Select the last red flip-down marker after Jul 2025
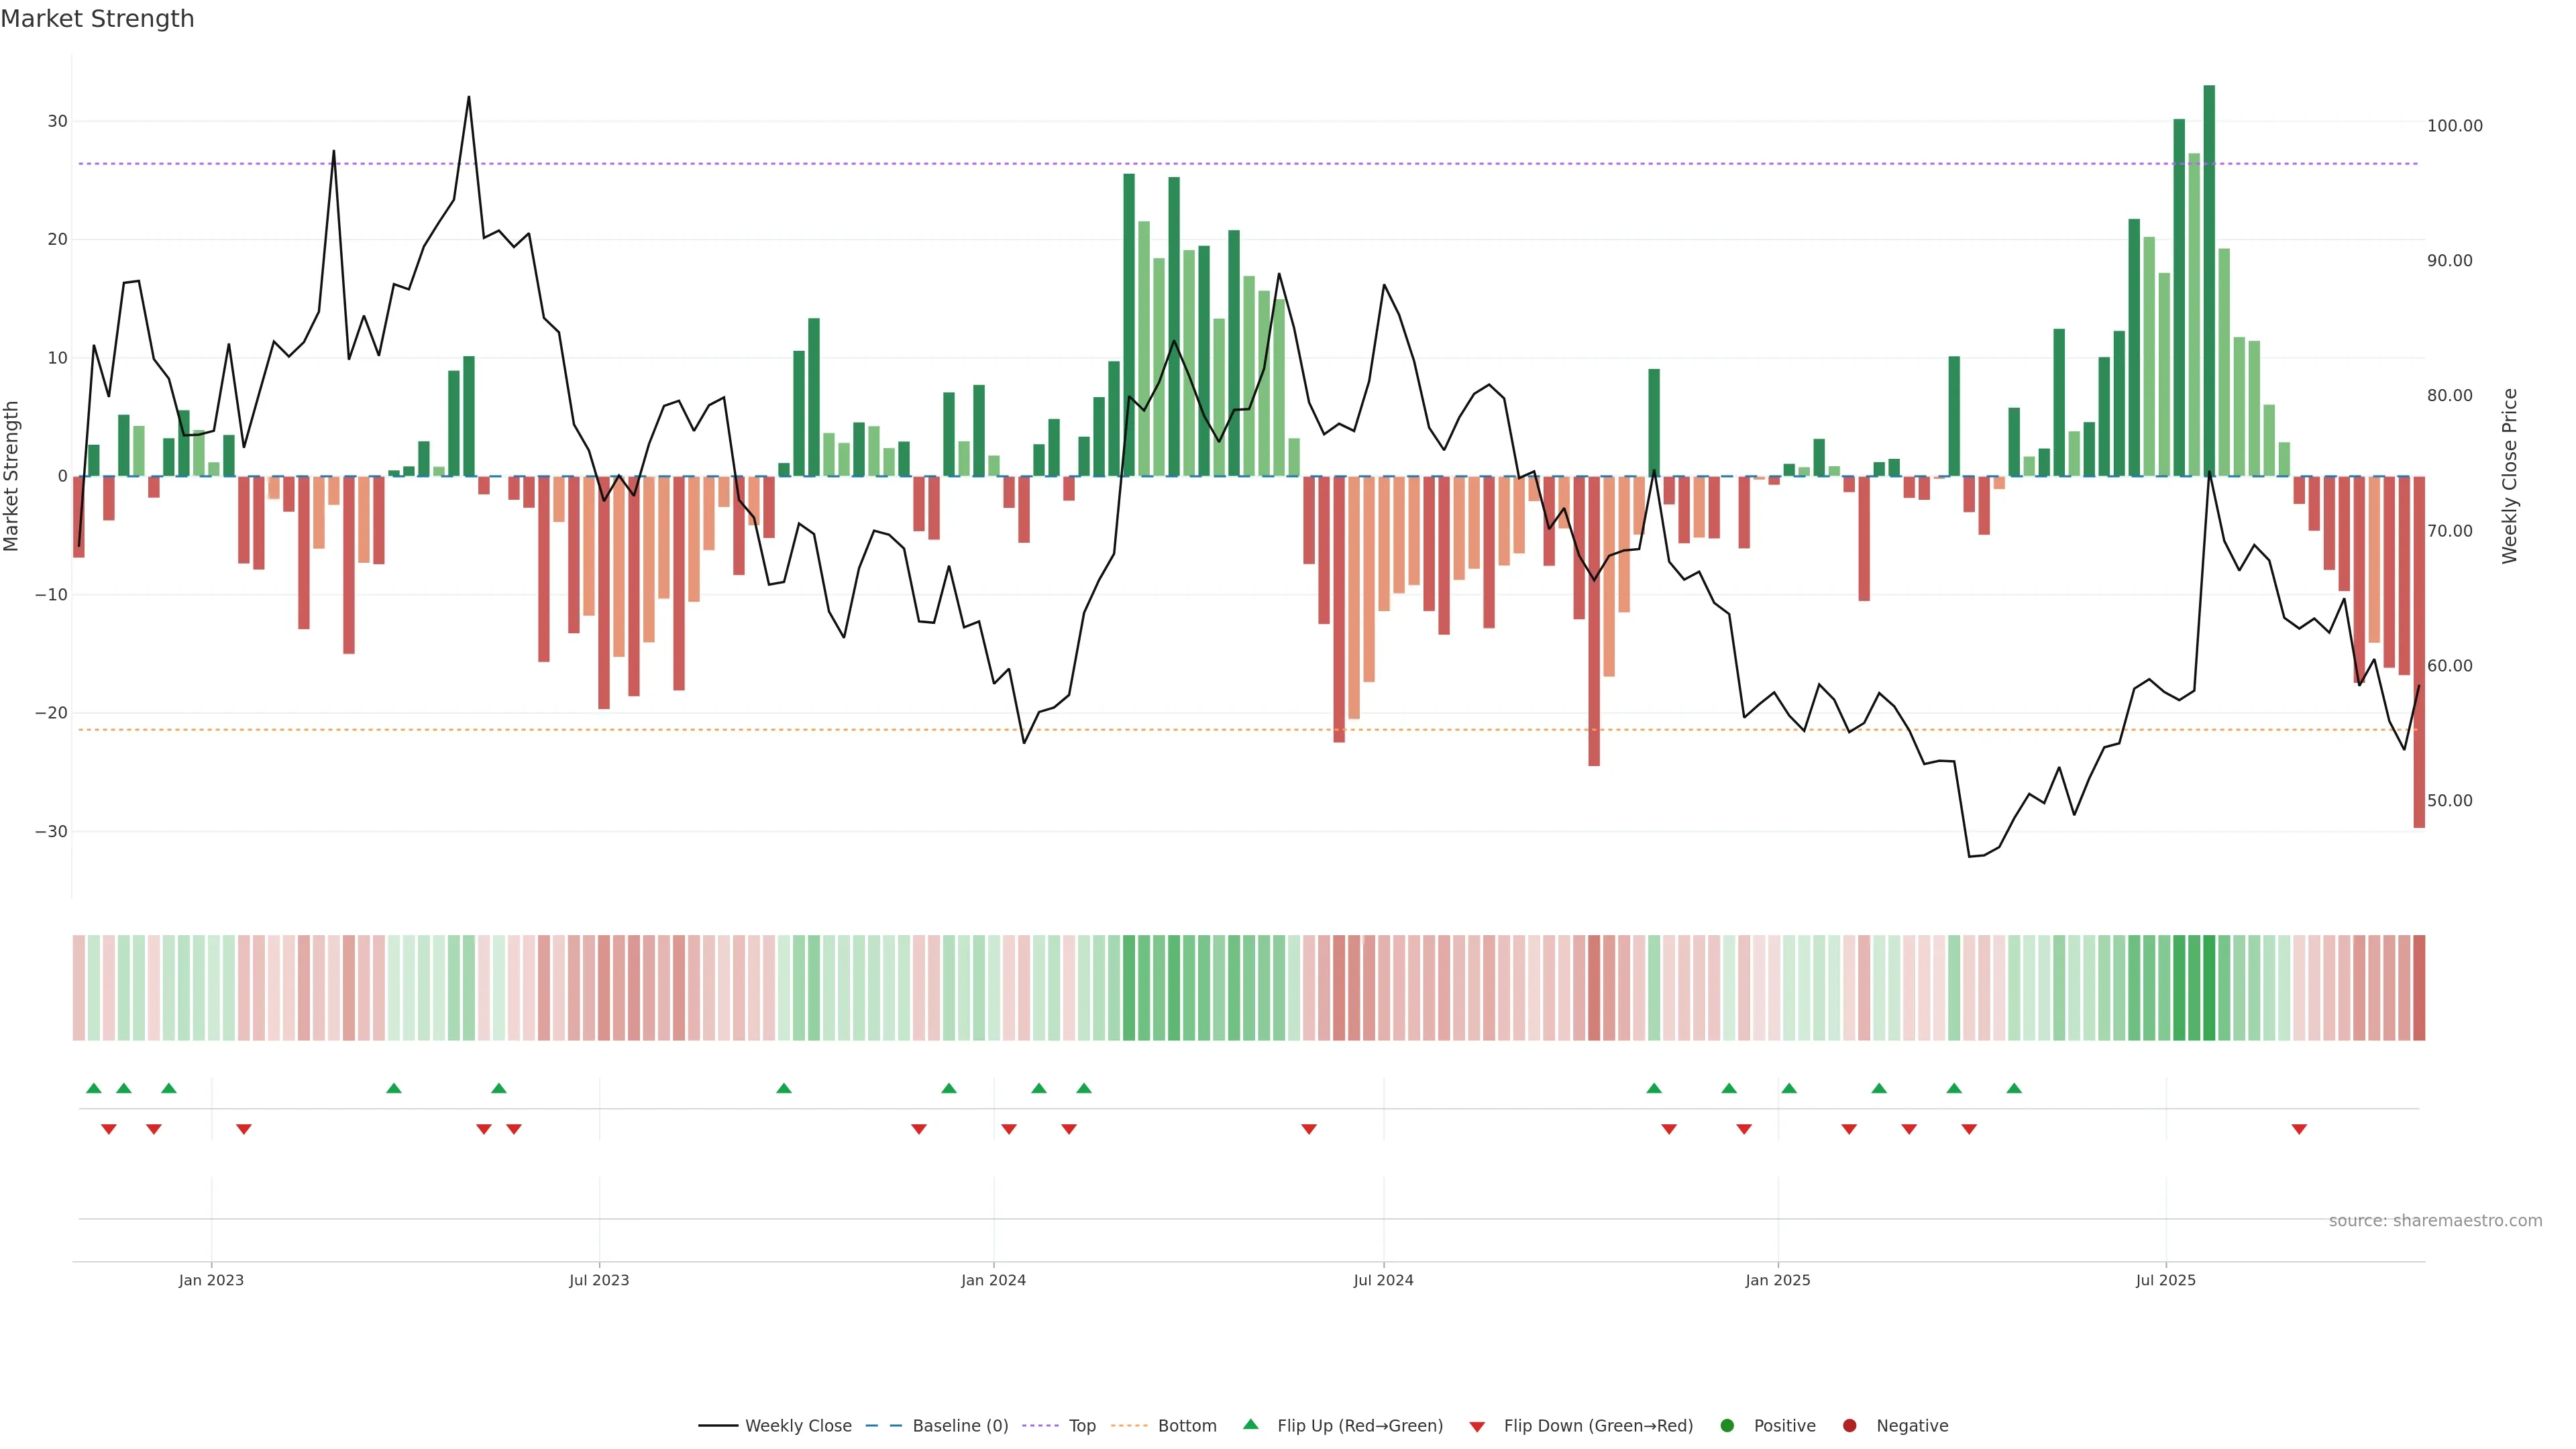The image size is (2576, 1449). coord(2299,1129)
